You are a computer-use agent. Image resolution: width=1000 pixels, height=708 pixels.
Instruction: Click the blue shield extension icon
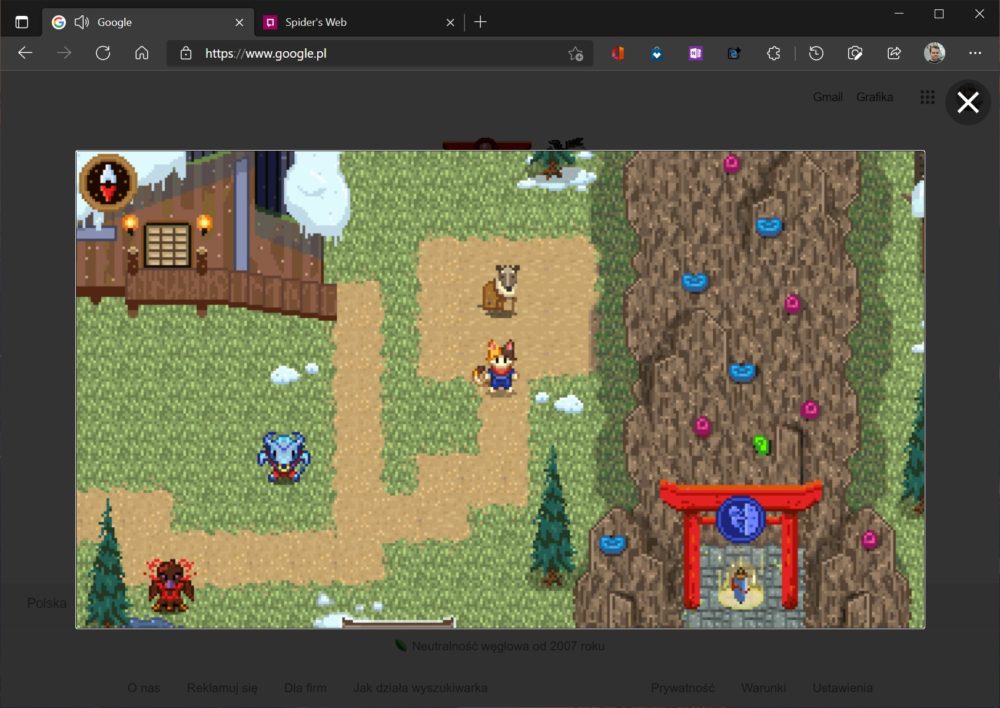click(x=656, y=54)
